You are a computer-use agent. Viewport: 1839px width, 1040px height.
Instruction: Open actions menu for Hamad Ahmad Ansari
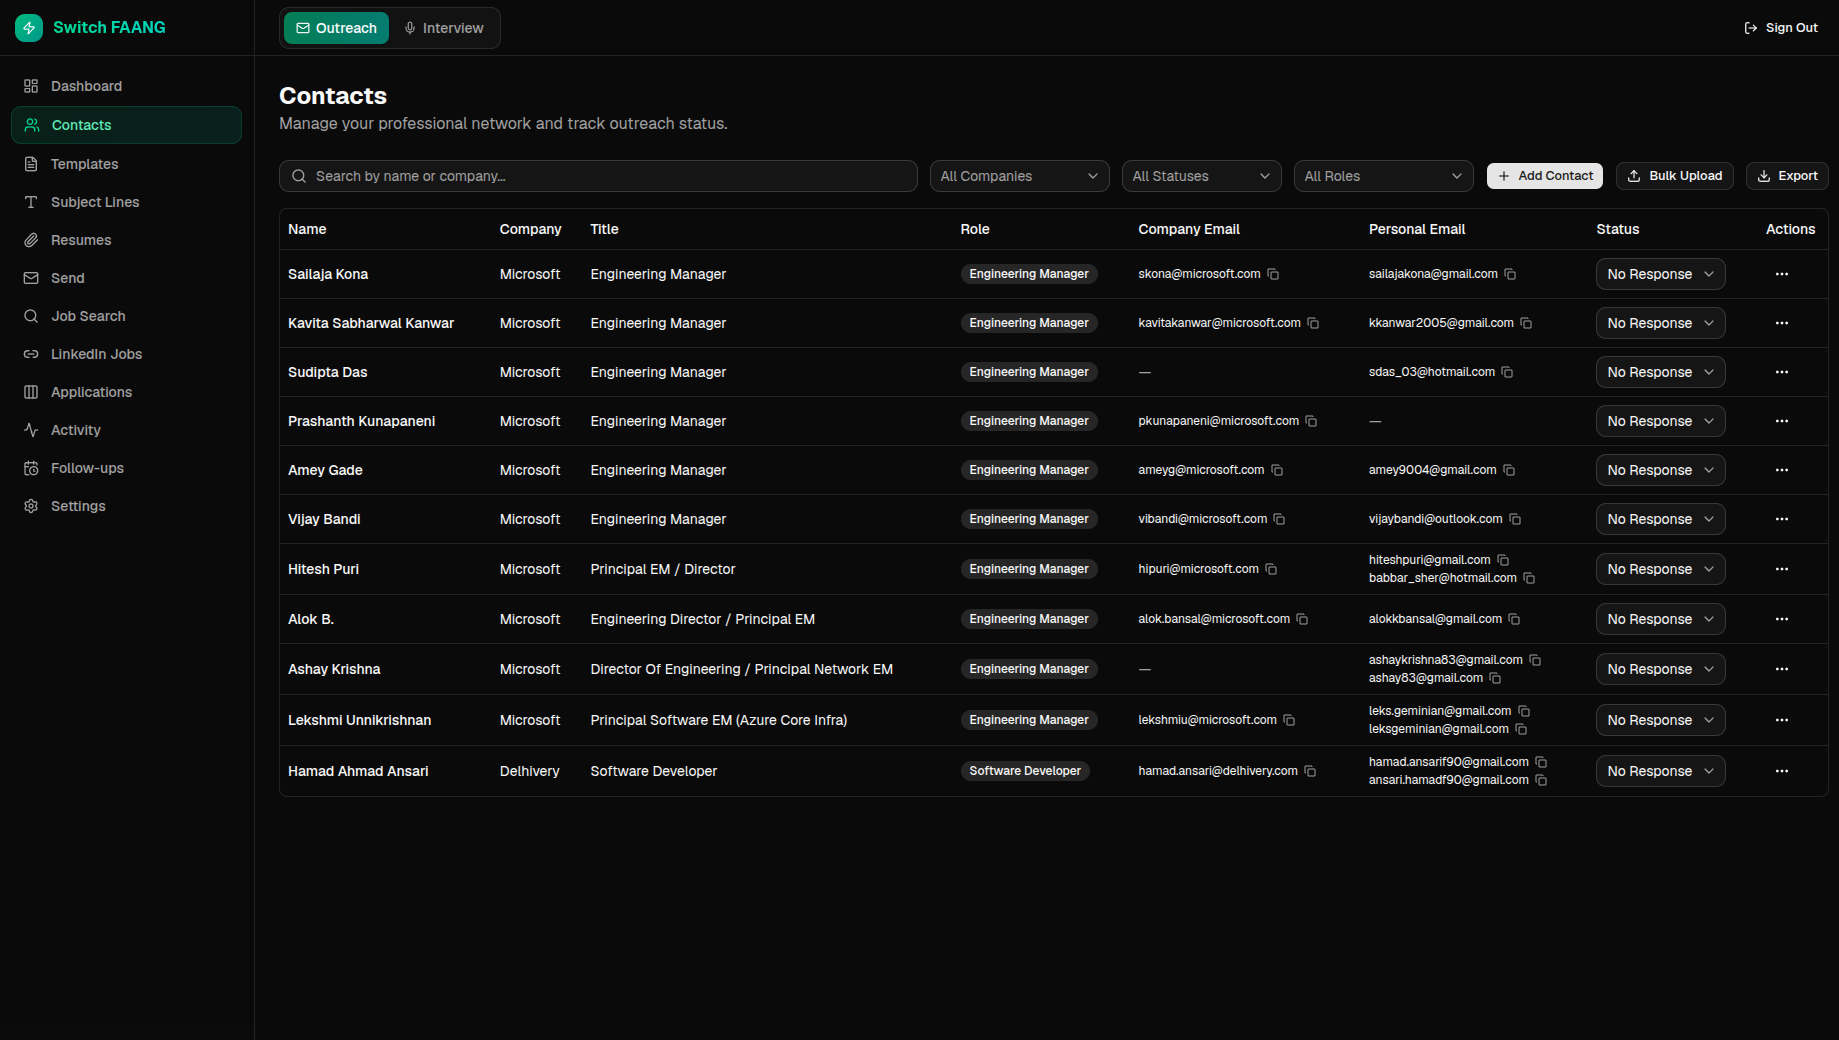(x=1782, y=771)
